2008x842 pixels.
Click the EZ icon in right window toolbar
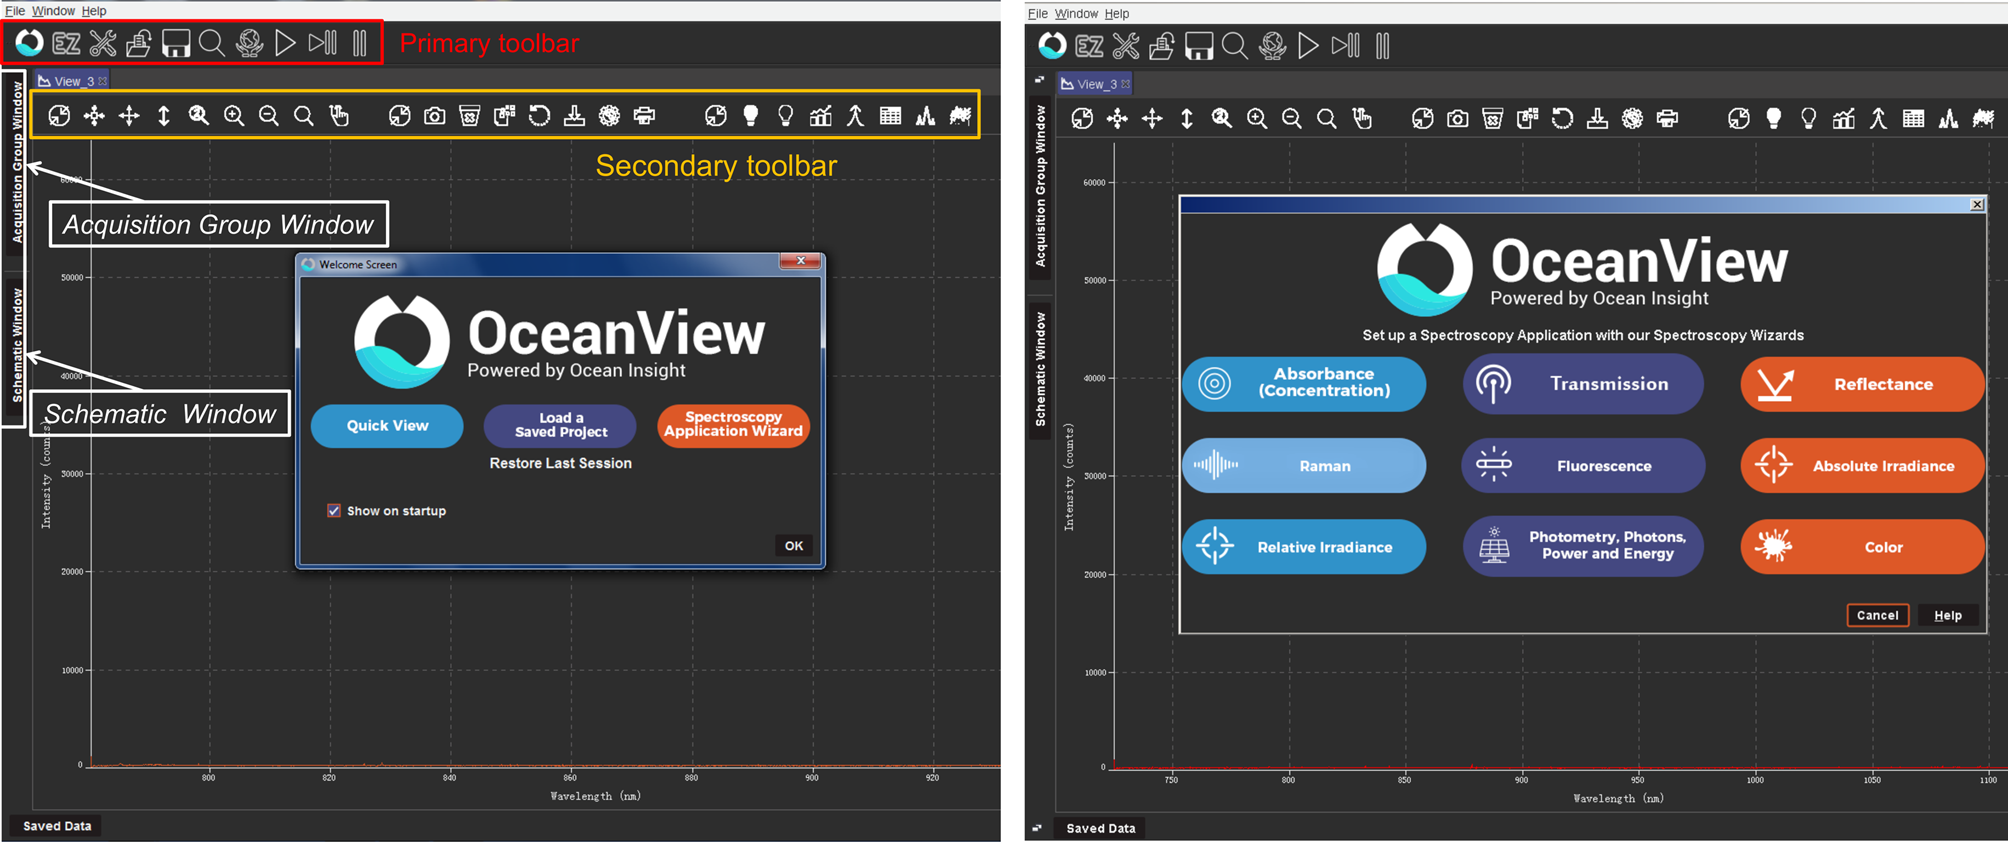[x=1089, y=46]
